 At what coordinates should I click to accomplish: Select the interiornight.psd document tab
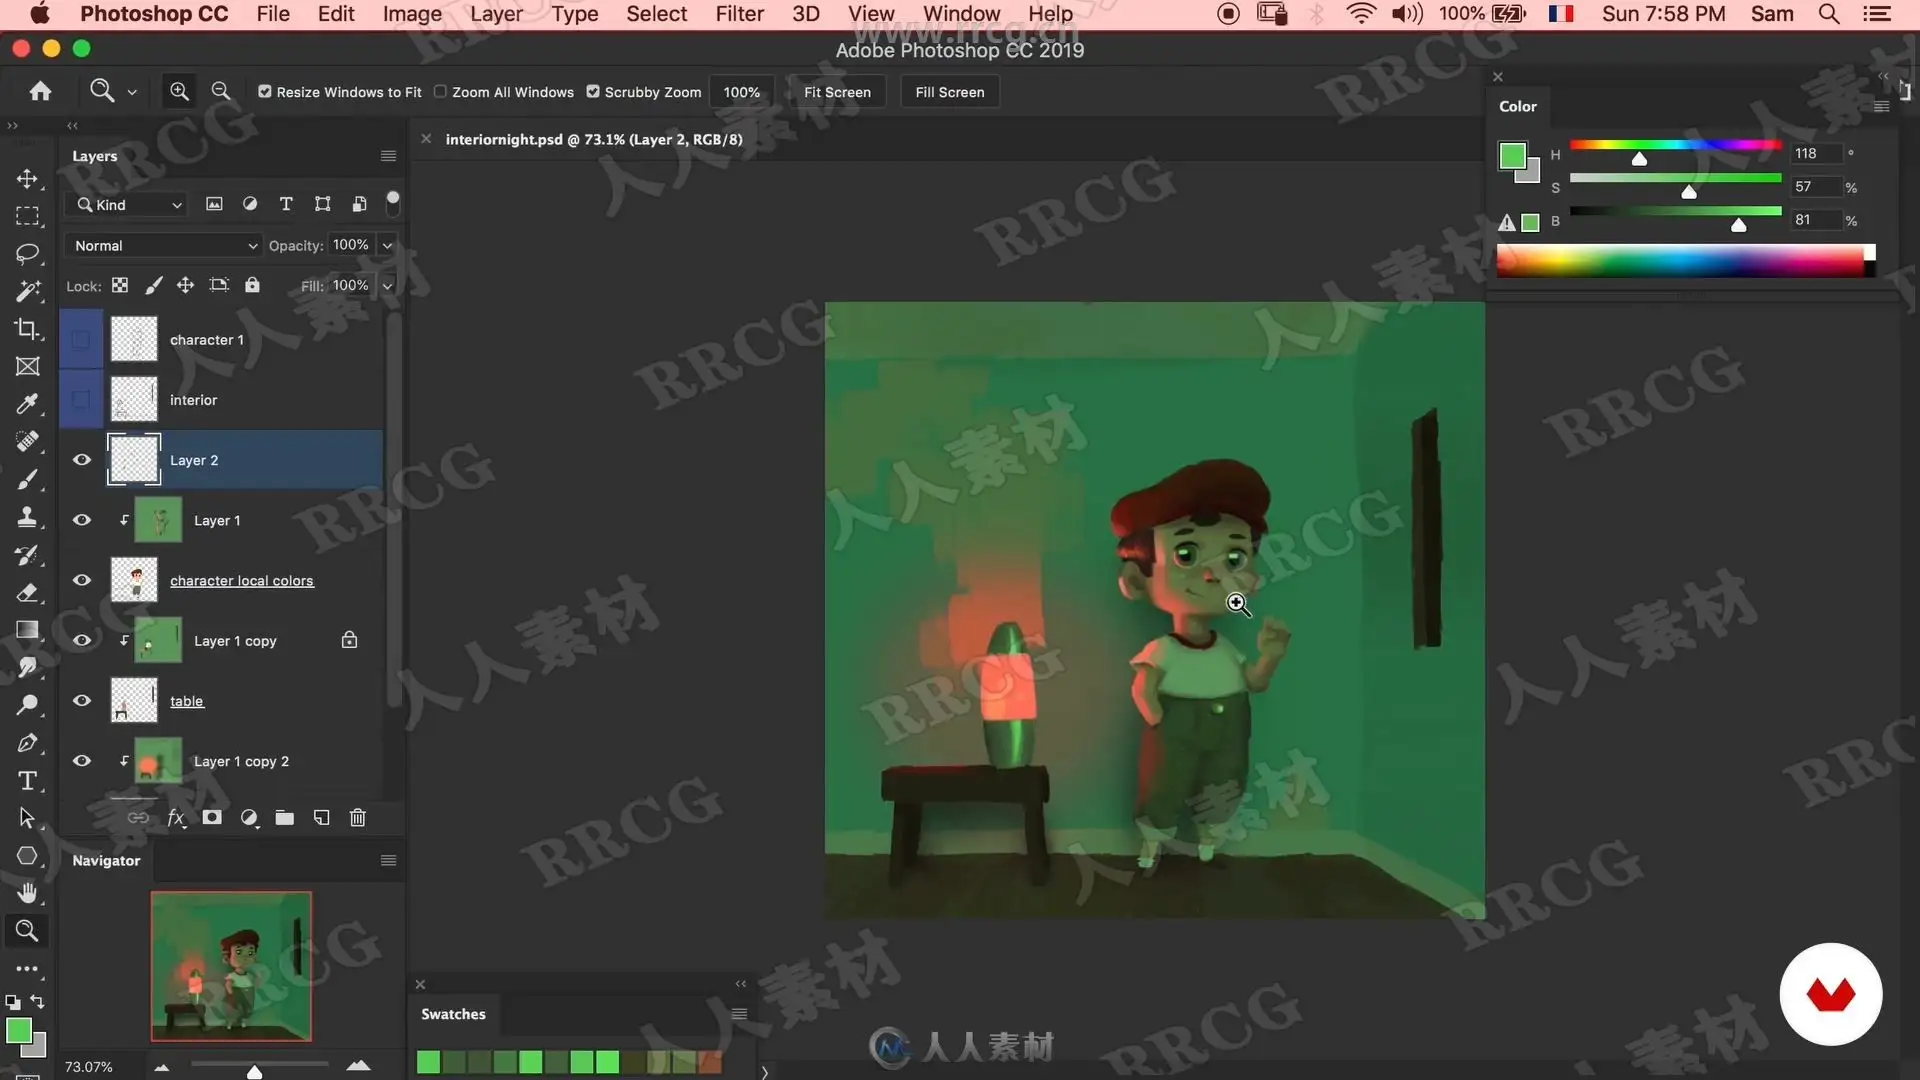click(x=593, y=139)
